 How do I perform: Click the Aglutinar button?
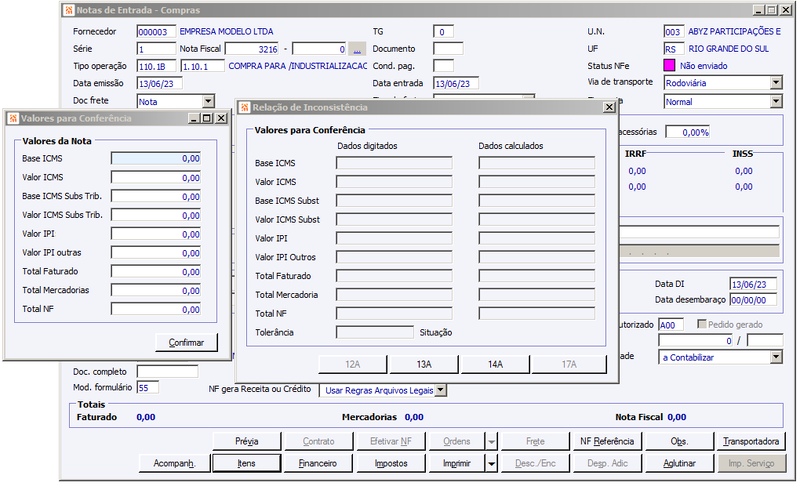point(679,464)
